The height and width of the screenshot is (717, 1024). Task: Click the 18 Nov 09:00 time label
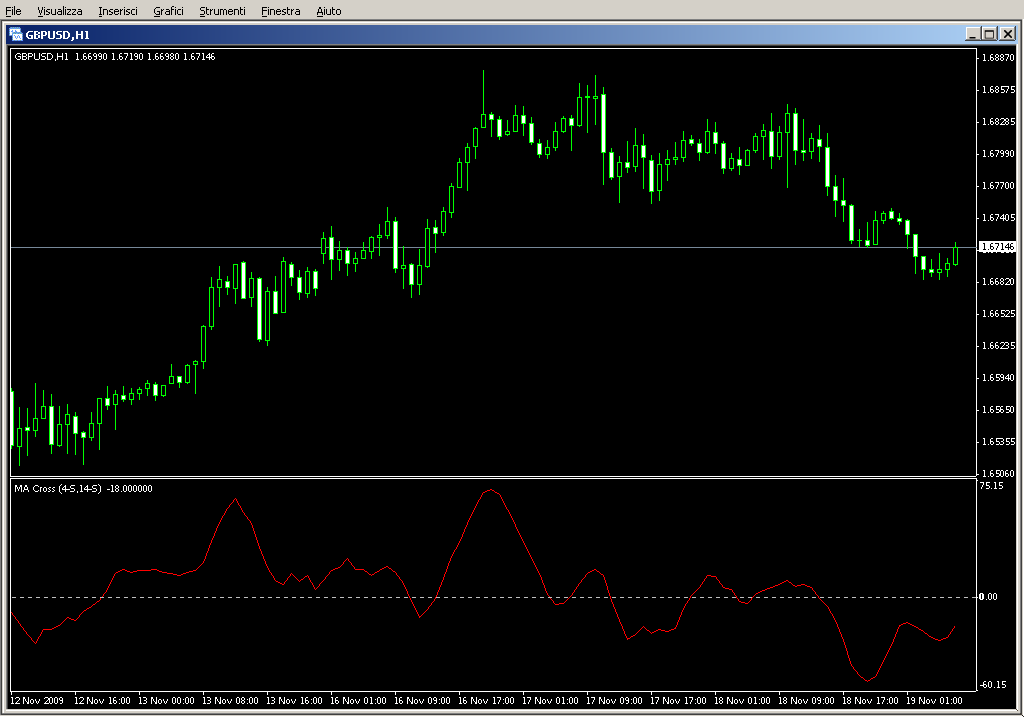[806, 700]
